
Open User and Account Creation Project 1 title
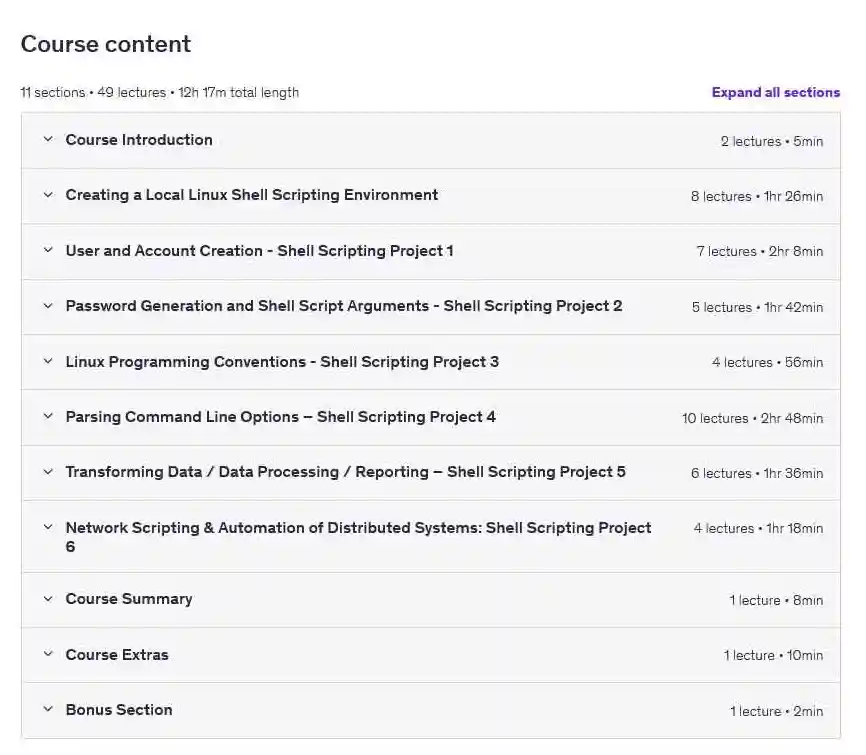(259, 251)
